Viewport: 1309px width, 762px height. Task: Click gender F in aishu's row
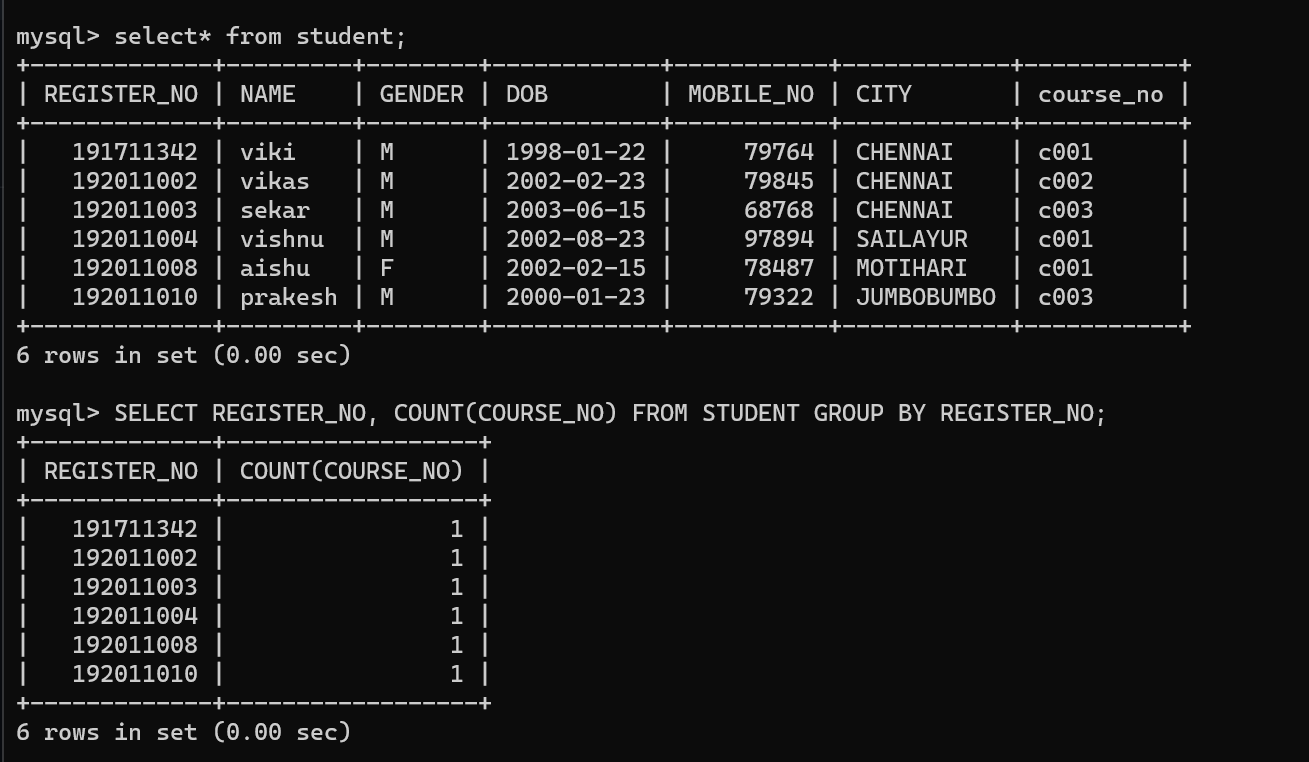coord(387,268)
